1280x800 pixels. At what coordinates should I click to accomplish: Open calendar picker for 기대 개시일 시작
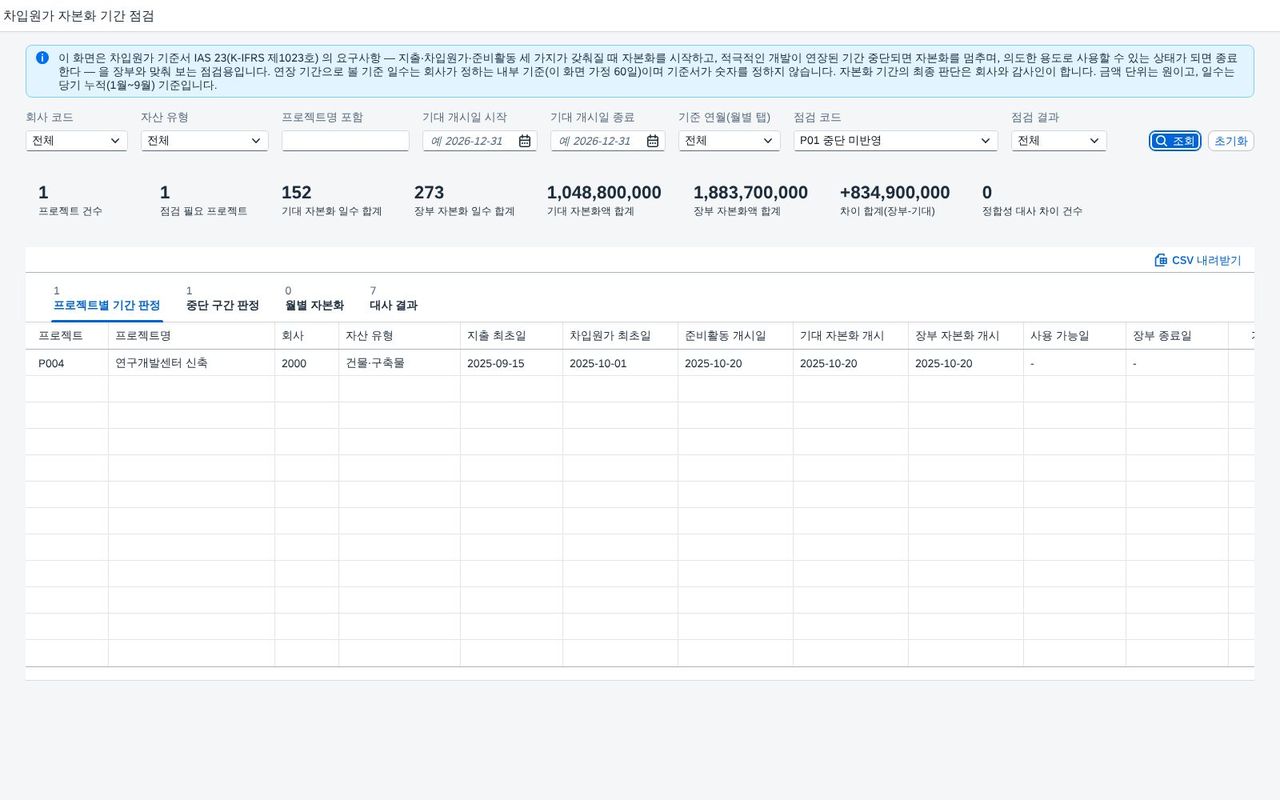pos(525,141)
